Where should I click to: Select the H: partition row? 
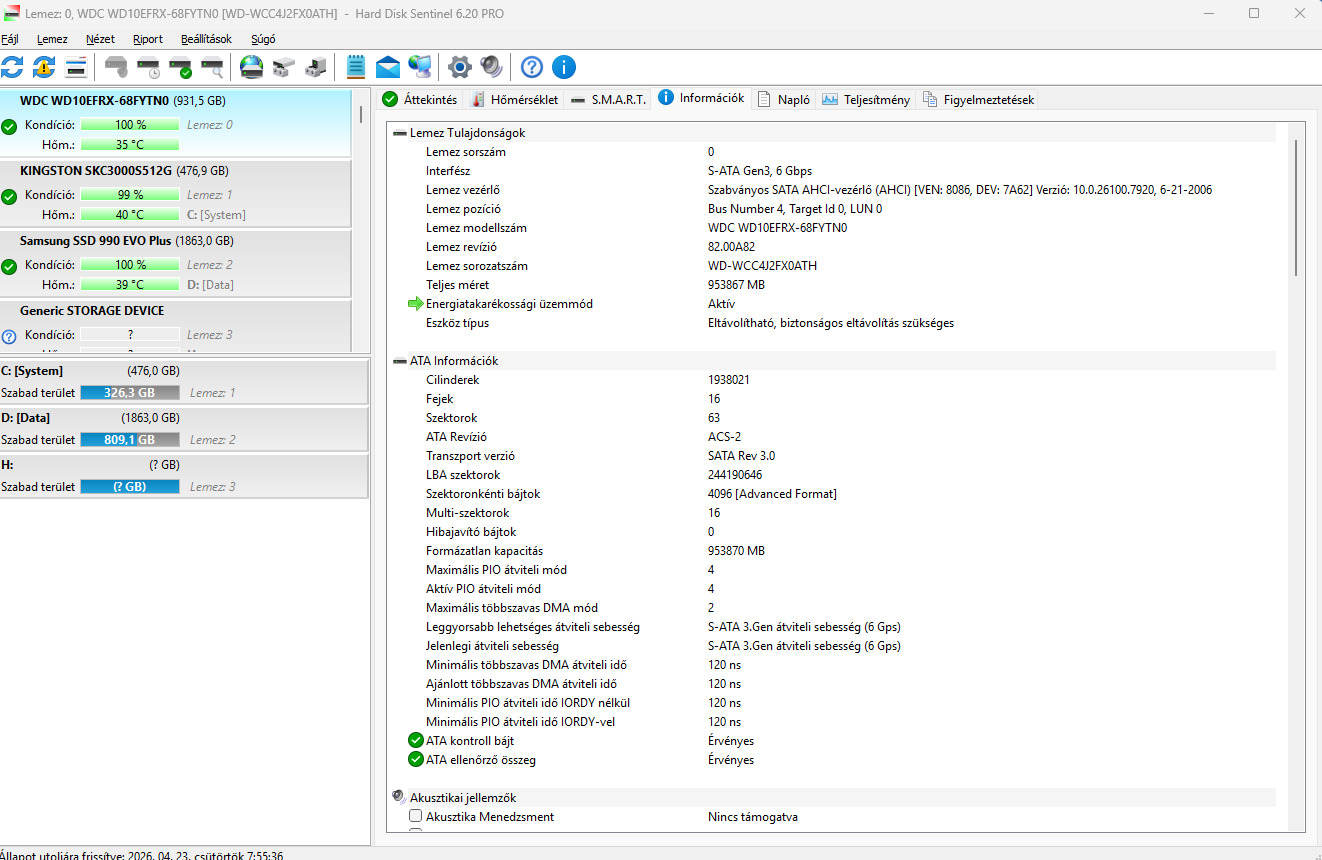(x=184, y=476)
